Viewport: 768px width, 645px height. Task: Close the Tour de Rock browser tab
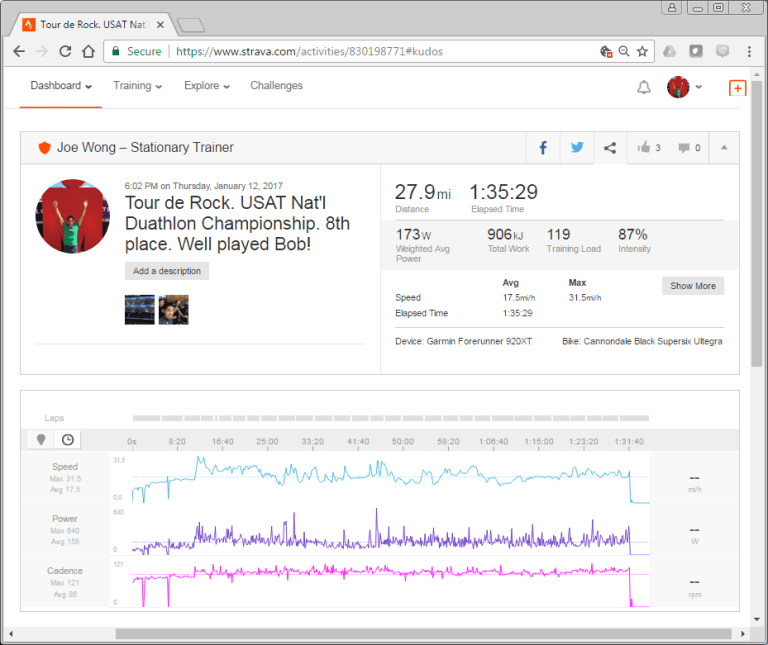160,24
